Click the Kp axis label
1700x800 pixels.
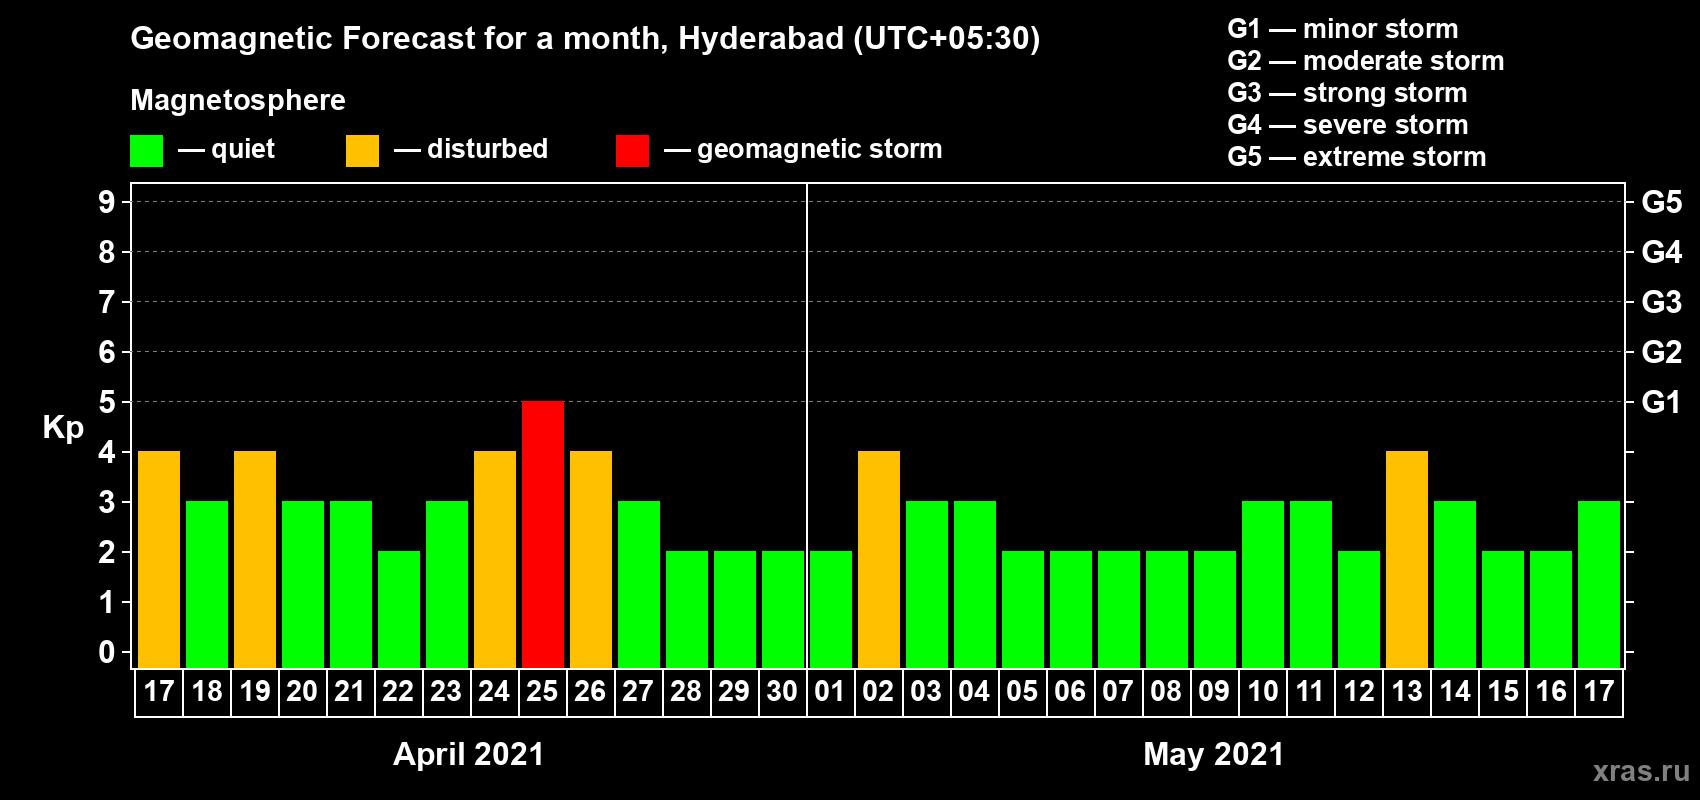(x=63, y=428)
